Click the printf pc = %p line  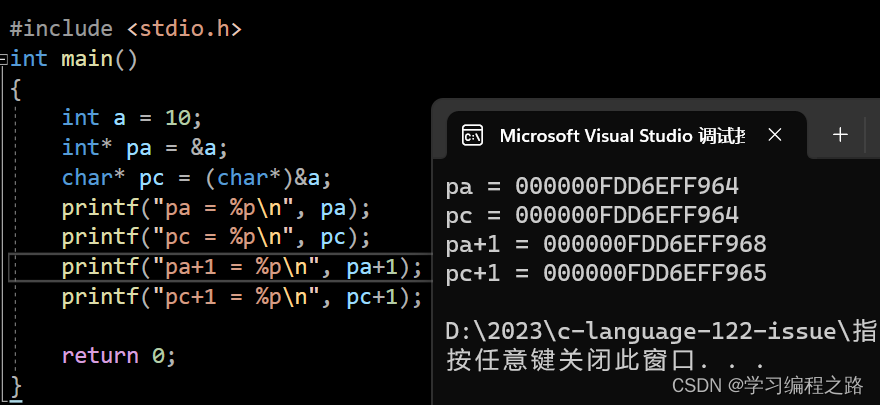coord(216,238)
